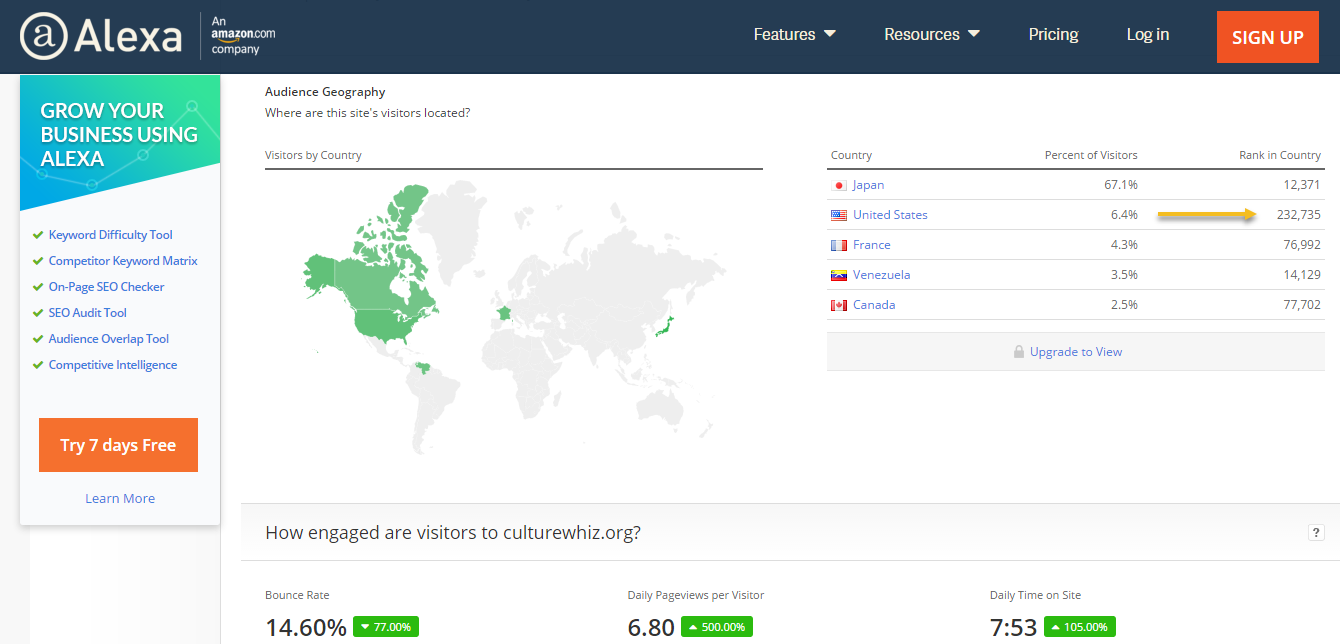
Task: Click the France flag icon
Action: [839, 245]
